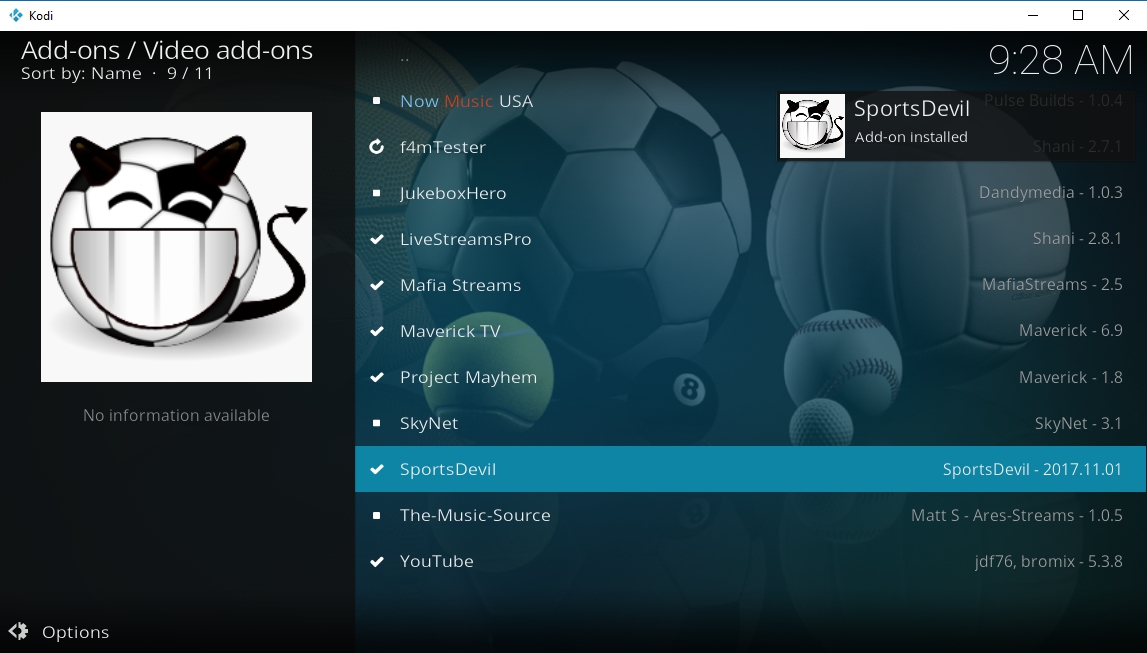Click the 9:28 AM clock display
This screenshot has width=1147, height=653.
pos(1061,61)
